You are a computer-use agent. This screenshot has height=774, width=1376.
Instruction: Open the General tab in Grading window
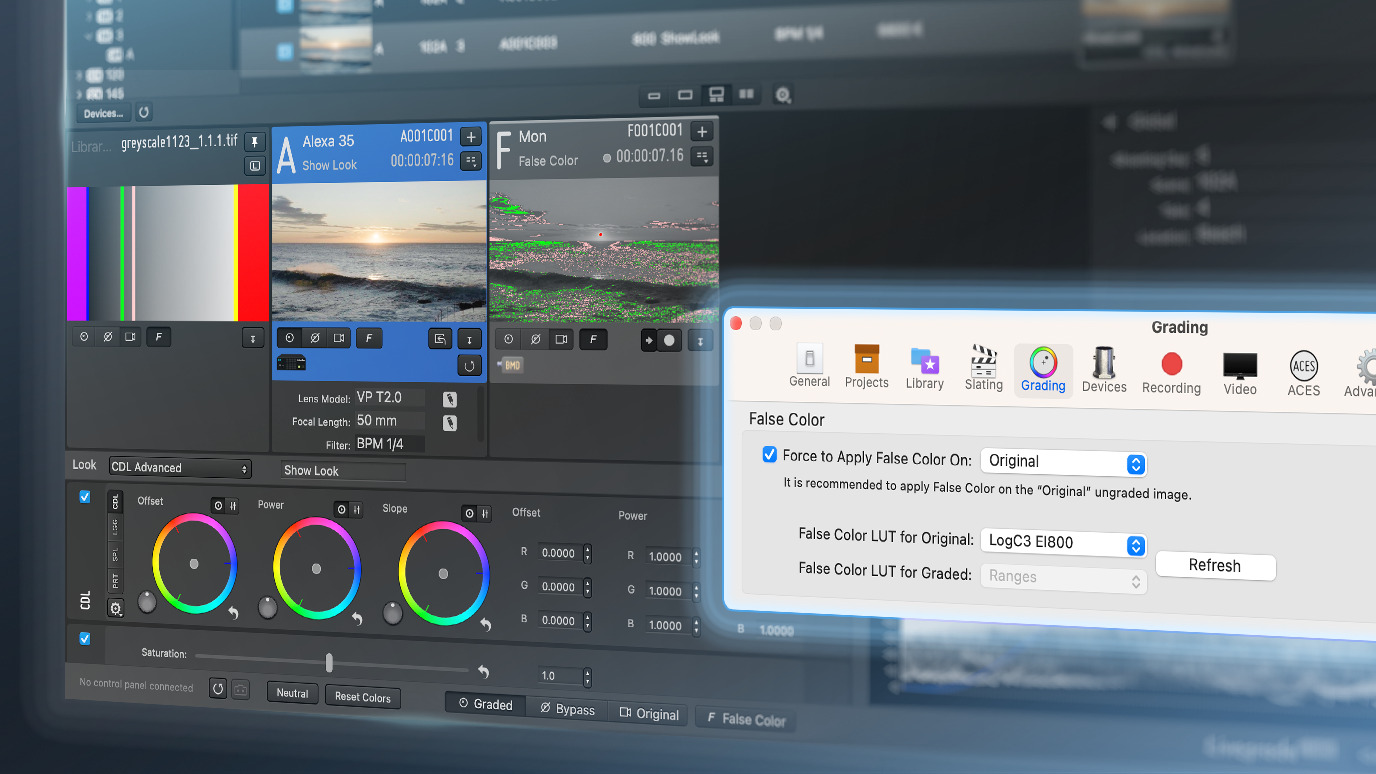(809, 366)
